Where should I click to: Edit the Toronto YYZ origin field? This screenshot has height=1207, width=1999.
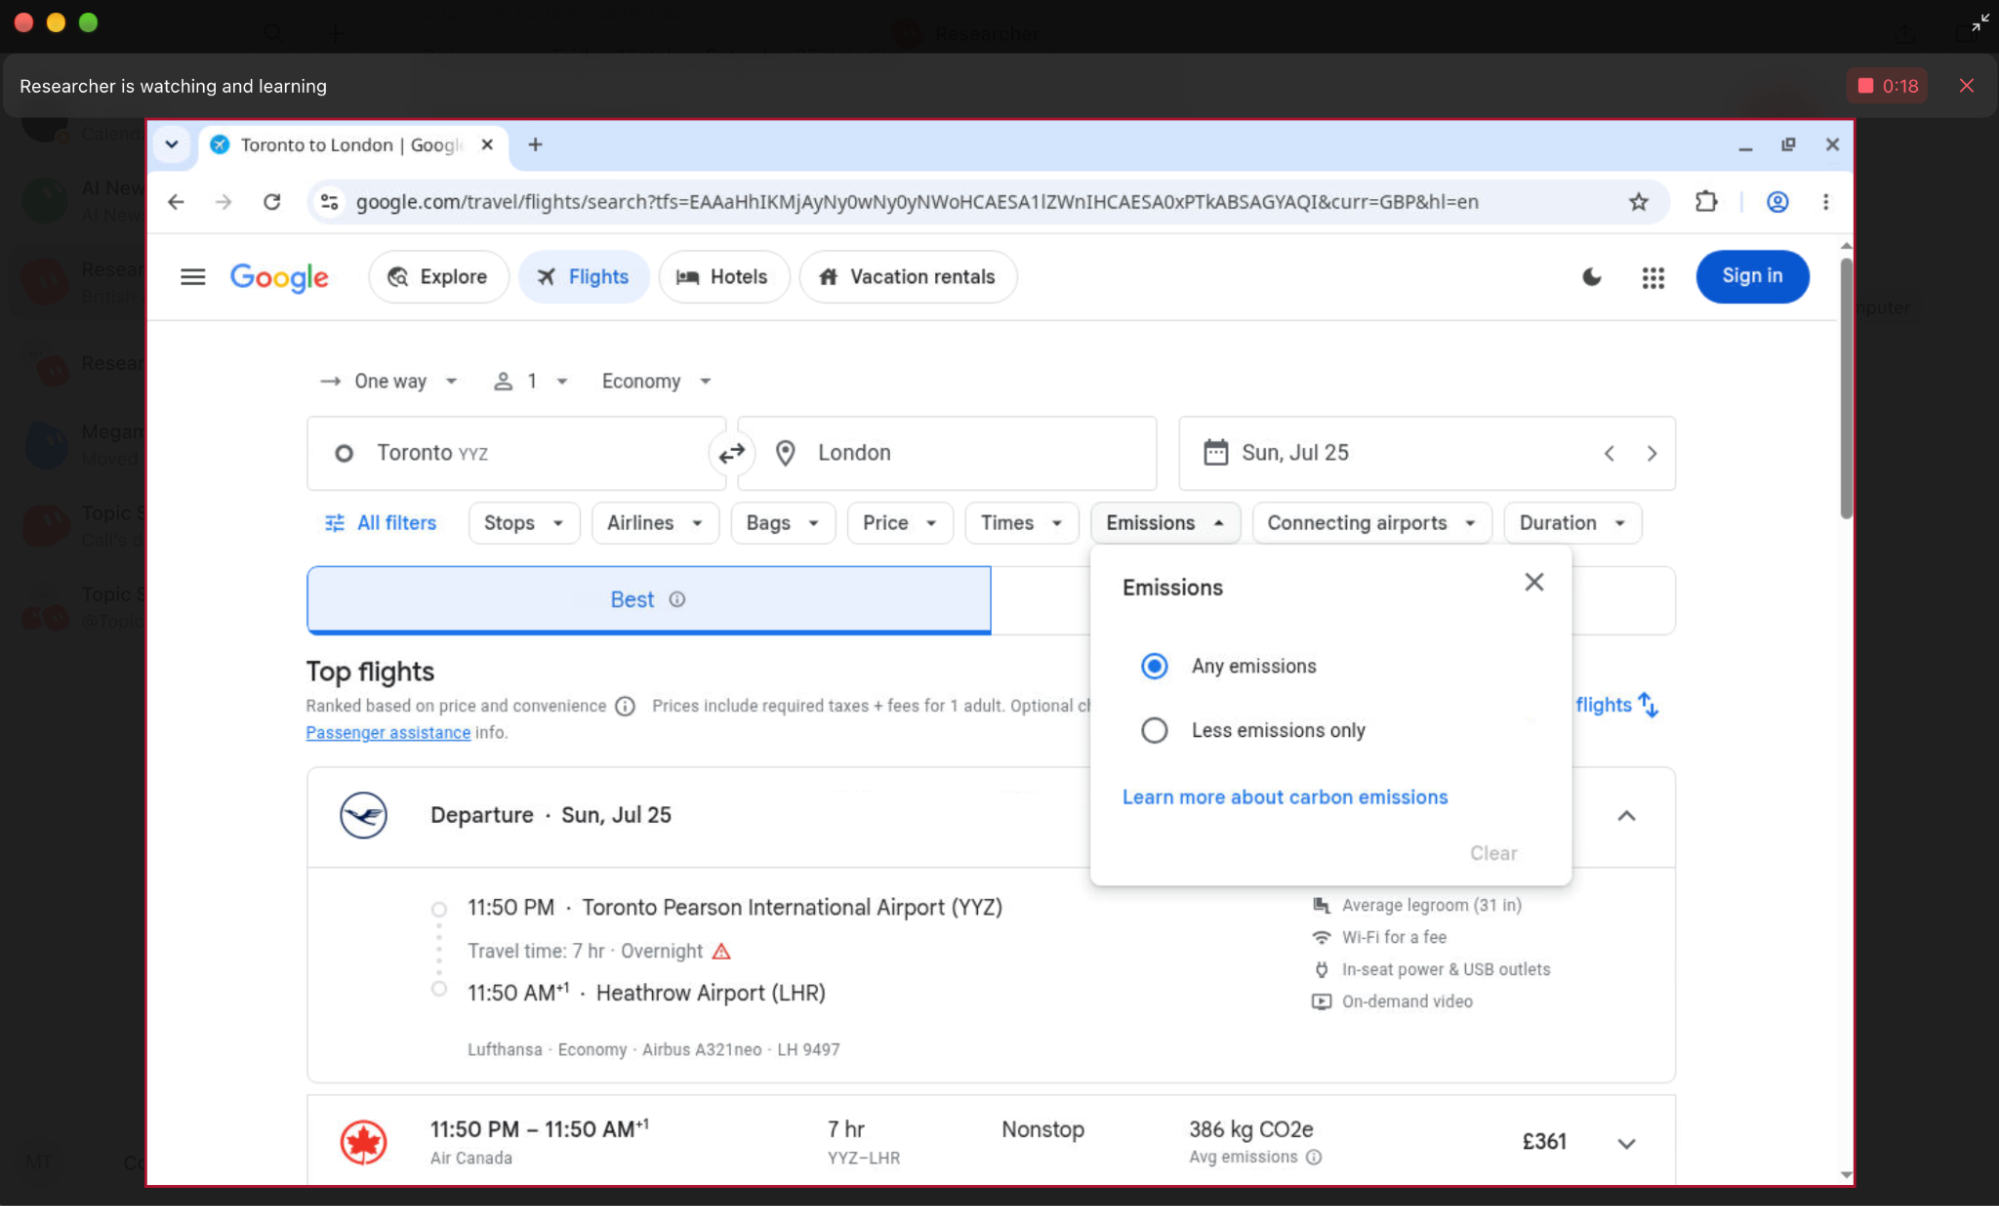pos(516,453)
